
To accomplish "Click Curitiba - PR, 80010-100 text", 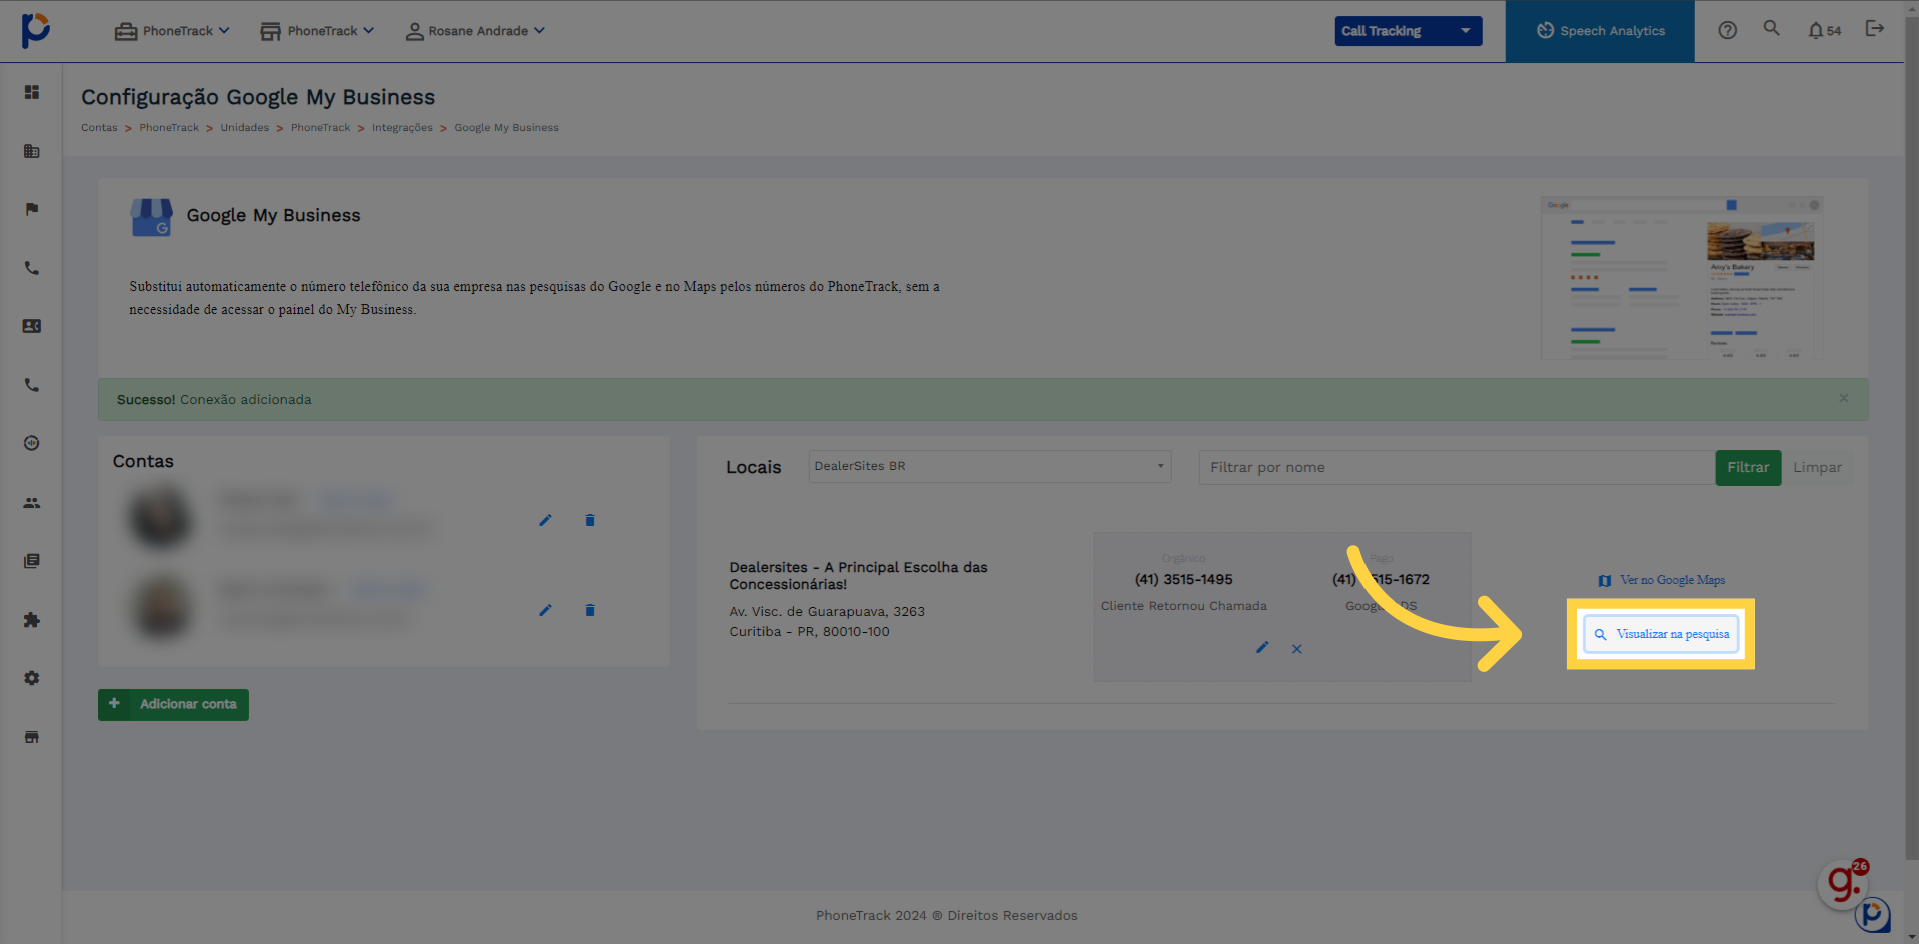I will pyautogui.click(x=809, y=631).
